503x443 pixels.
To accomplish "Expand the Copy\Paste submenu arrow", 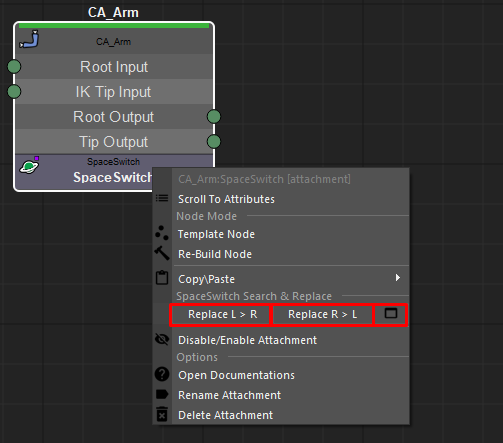I will 397,278.
